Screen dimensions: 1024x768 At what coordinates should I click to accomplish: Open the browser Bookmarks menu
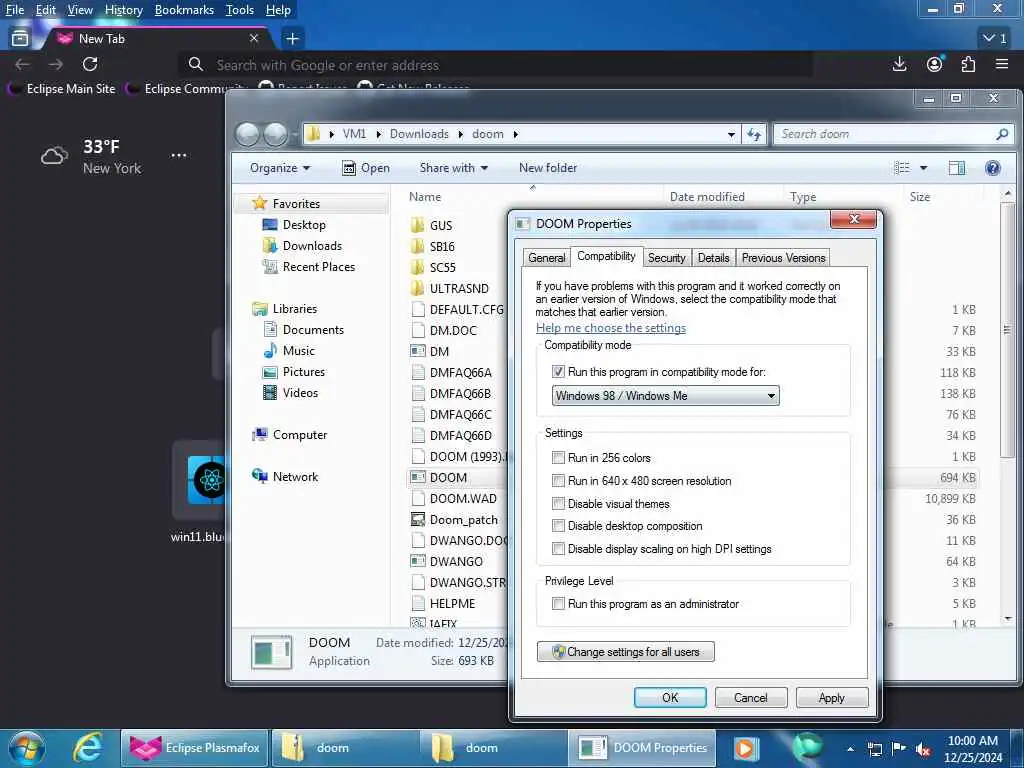pos(184,10)
